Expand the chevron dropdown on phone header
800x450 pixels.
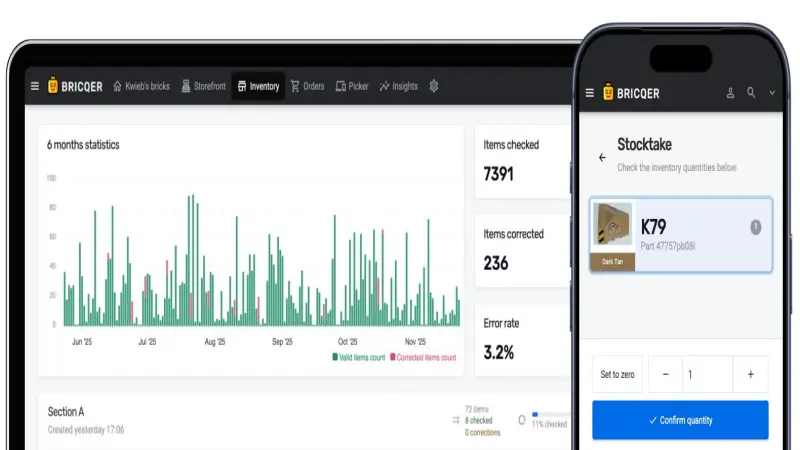click(772, 93)
